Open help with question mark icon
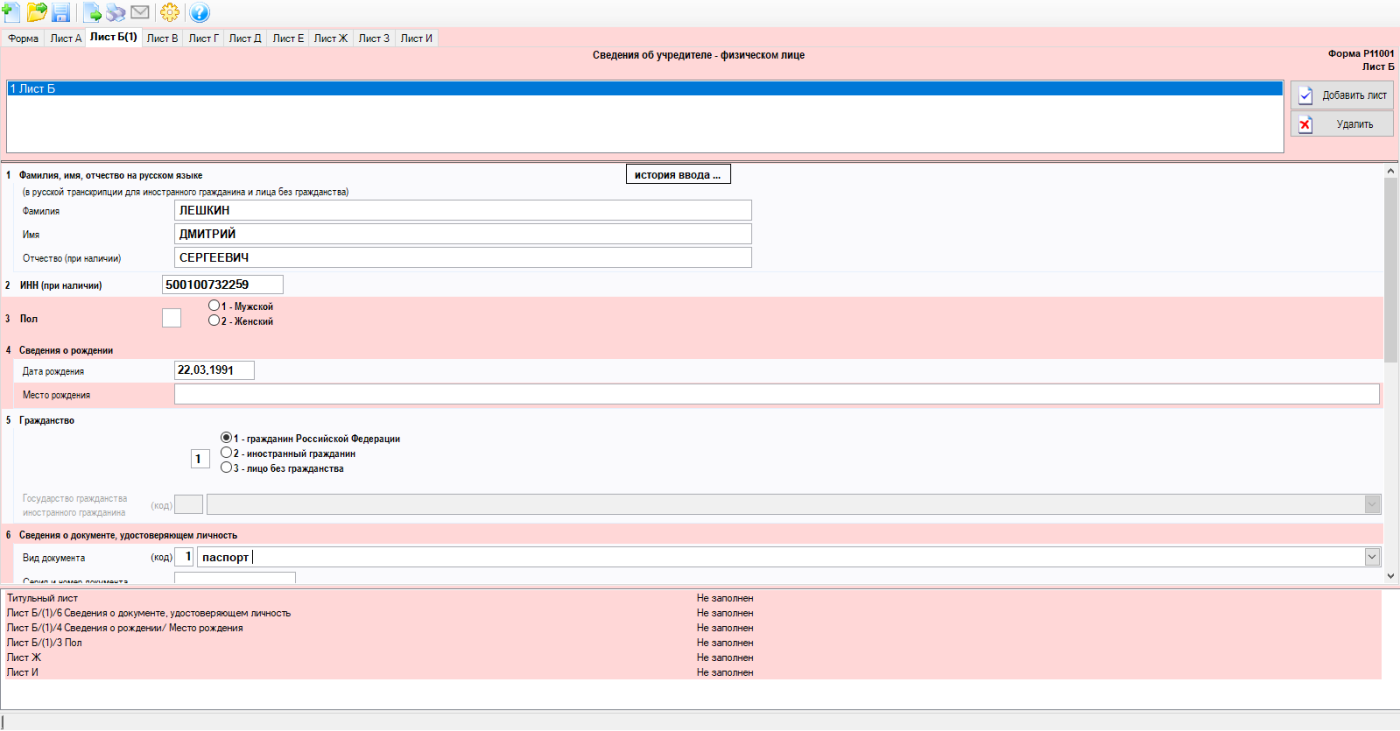The image size is (1400, 731). [199, 13]
